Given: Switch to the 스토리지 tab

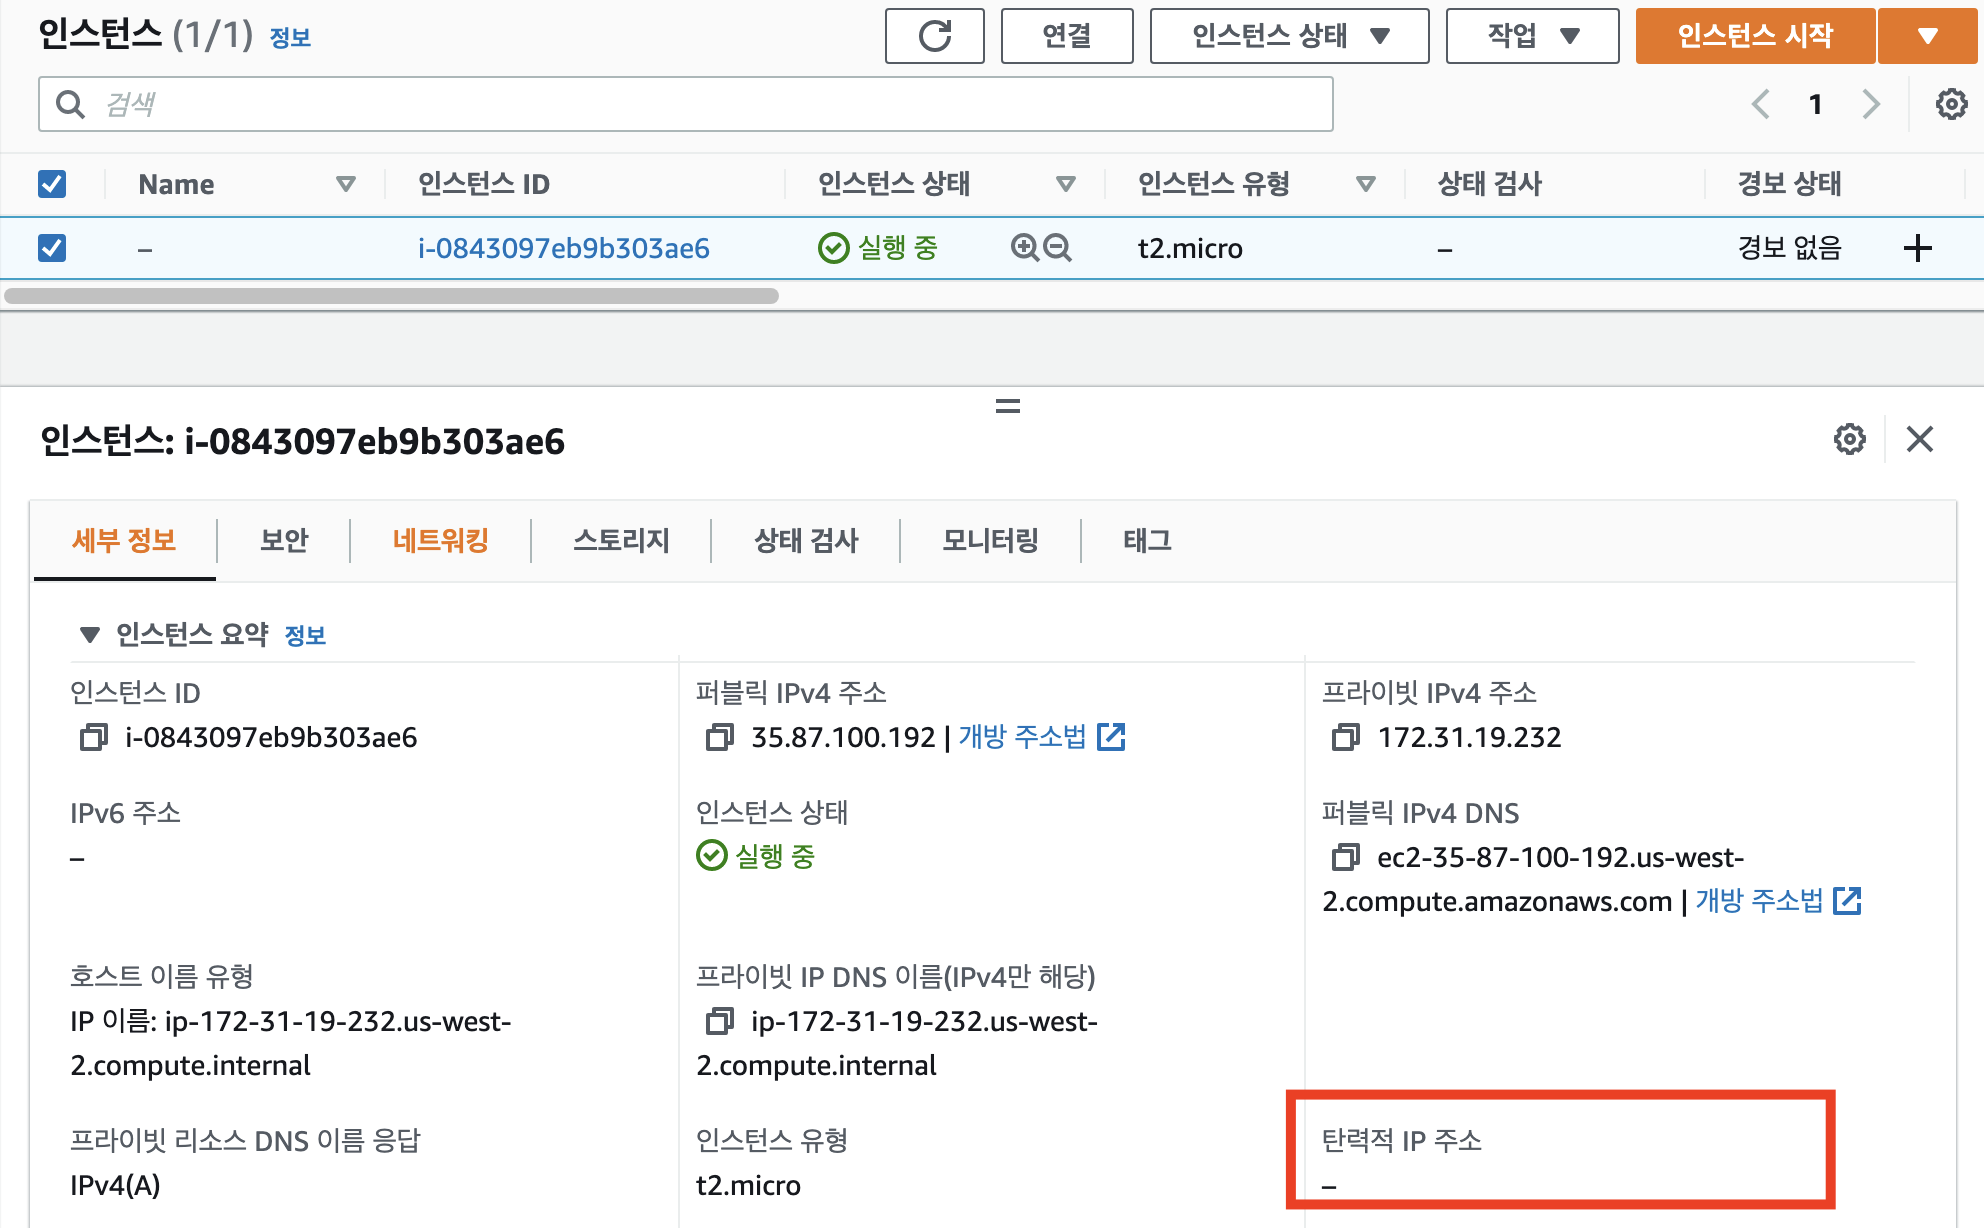Looking at the screenshot, I should coord(621,541).
